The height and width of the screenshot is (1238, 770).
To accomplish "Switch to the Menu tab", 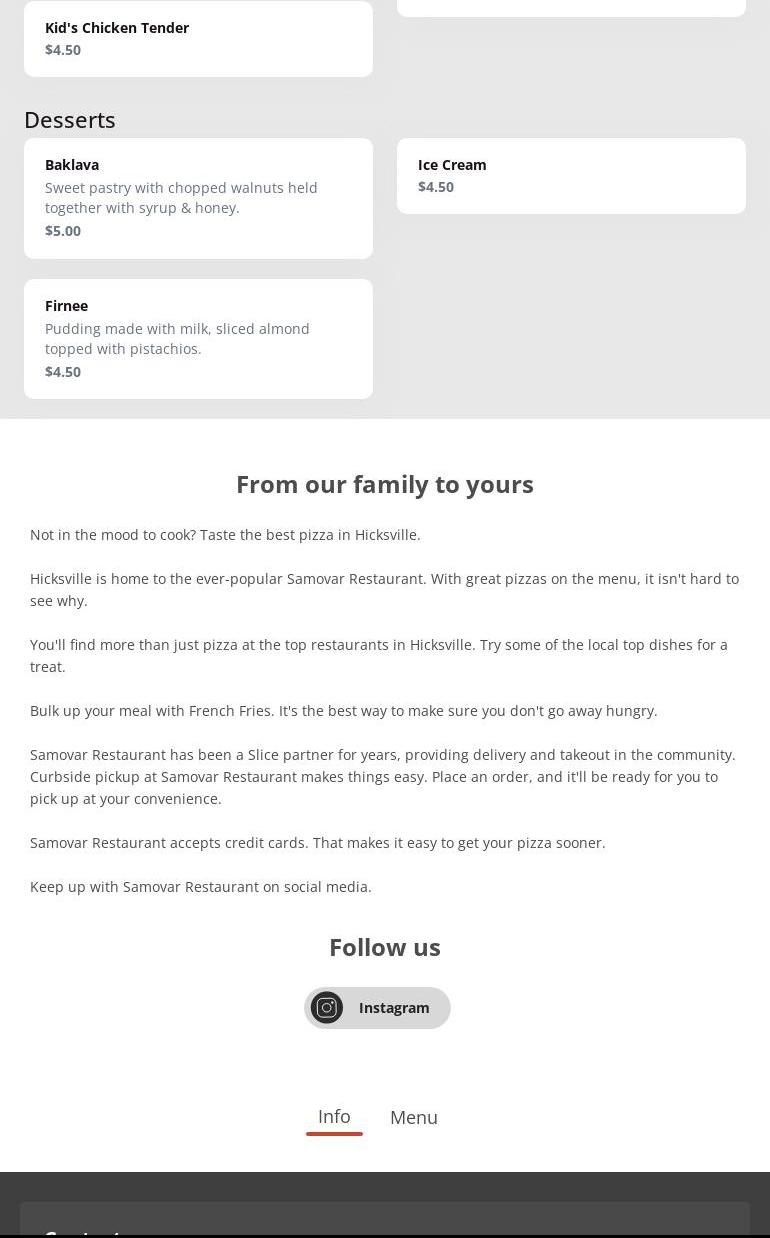I will 414,1118.
